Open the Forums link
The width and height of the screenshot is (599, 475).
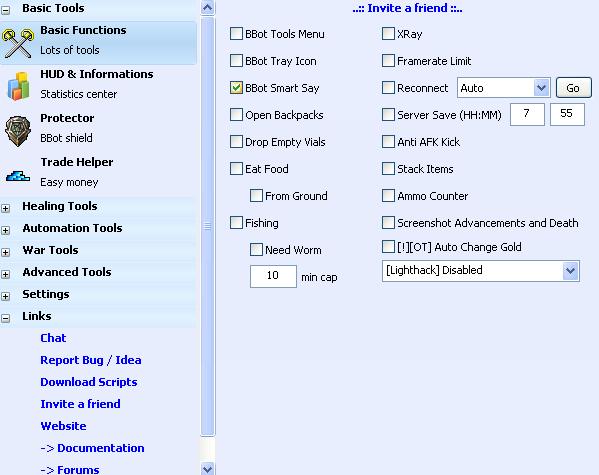click(78, 470)
